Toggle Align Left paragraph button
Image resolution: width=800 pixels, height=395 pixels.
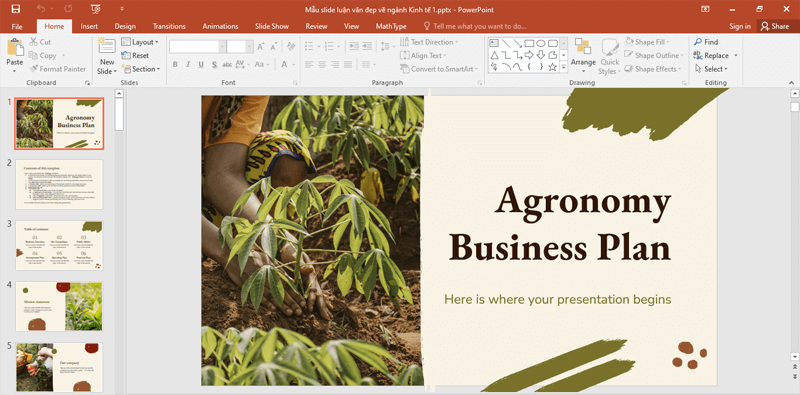tap(309, 64)
